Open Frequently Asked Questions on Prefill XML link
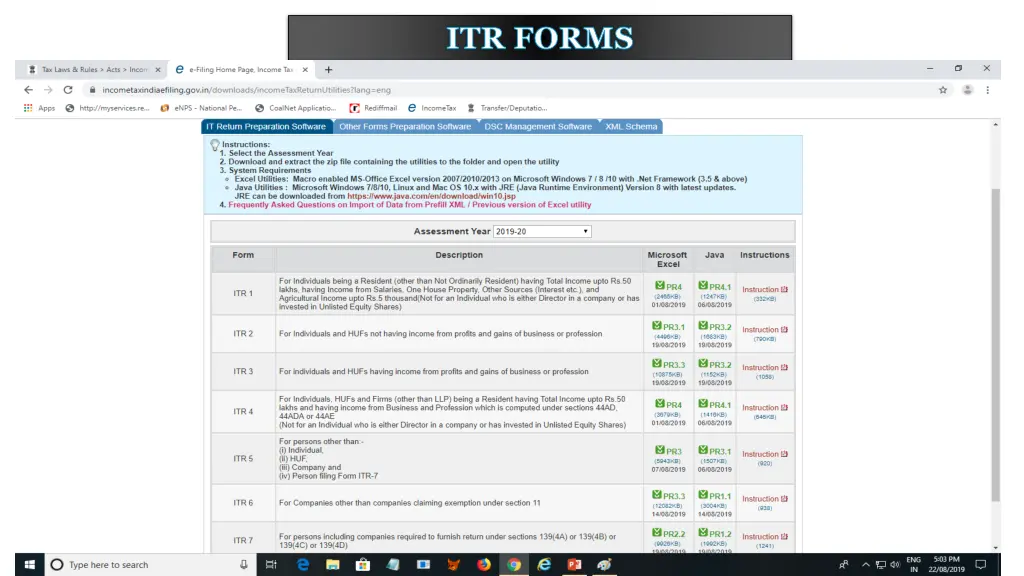The width and height of the screenshot is (1024, 576). (409, 204)
